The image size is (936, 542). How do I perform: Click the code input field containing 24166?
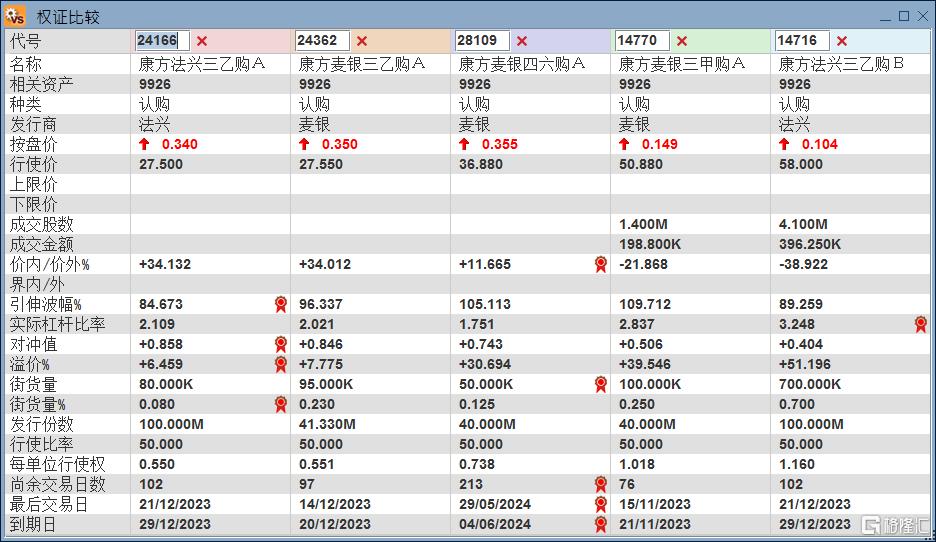[x=162, y=41]
